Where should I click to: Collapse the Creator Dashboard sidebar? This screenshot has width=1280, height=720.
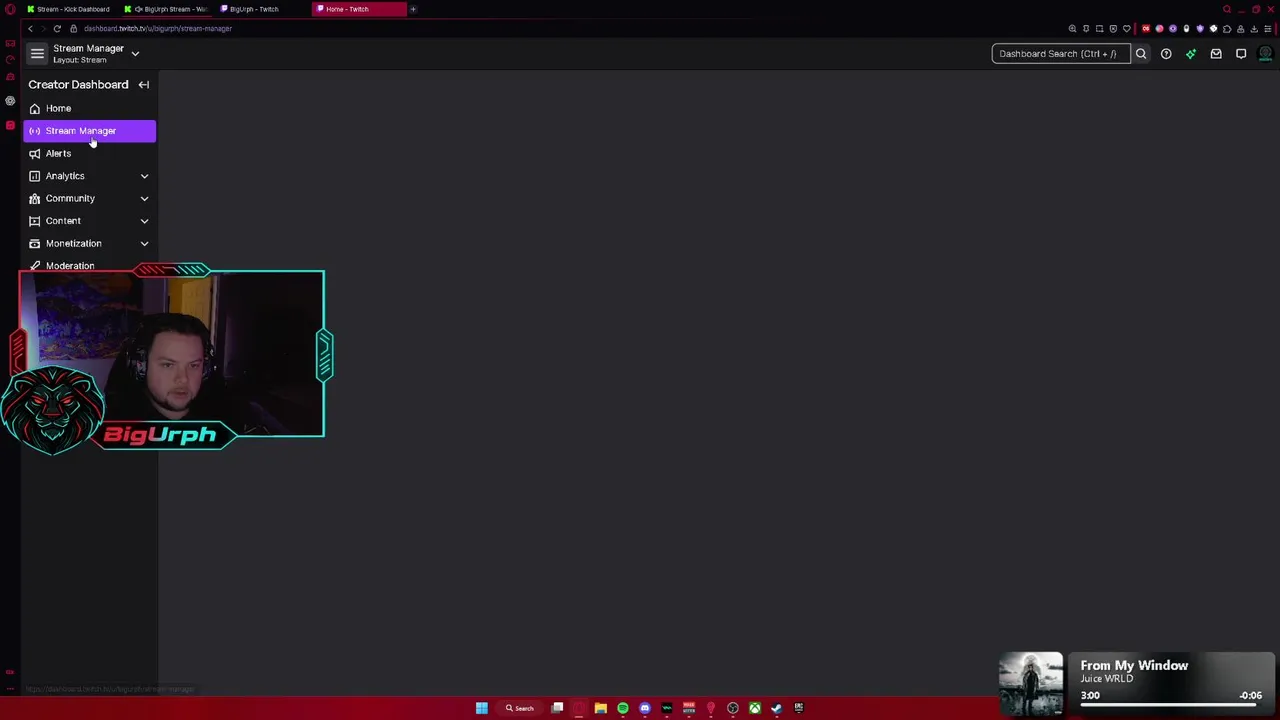tap(144, 85)
